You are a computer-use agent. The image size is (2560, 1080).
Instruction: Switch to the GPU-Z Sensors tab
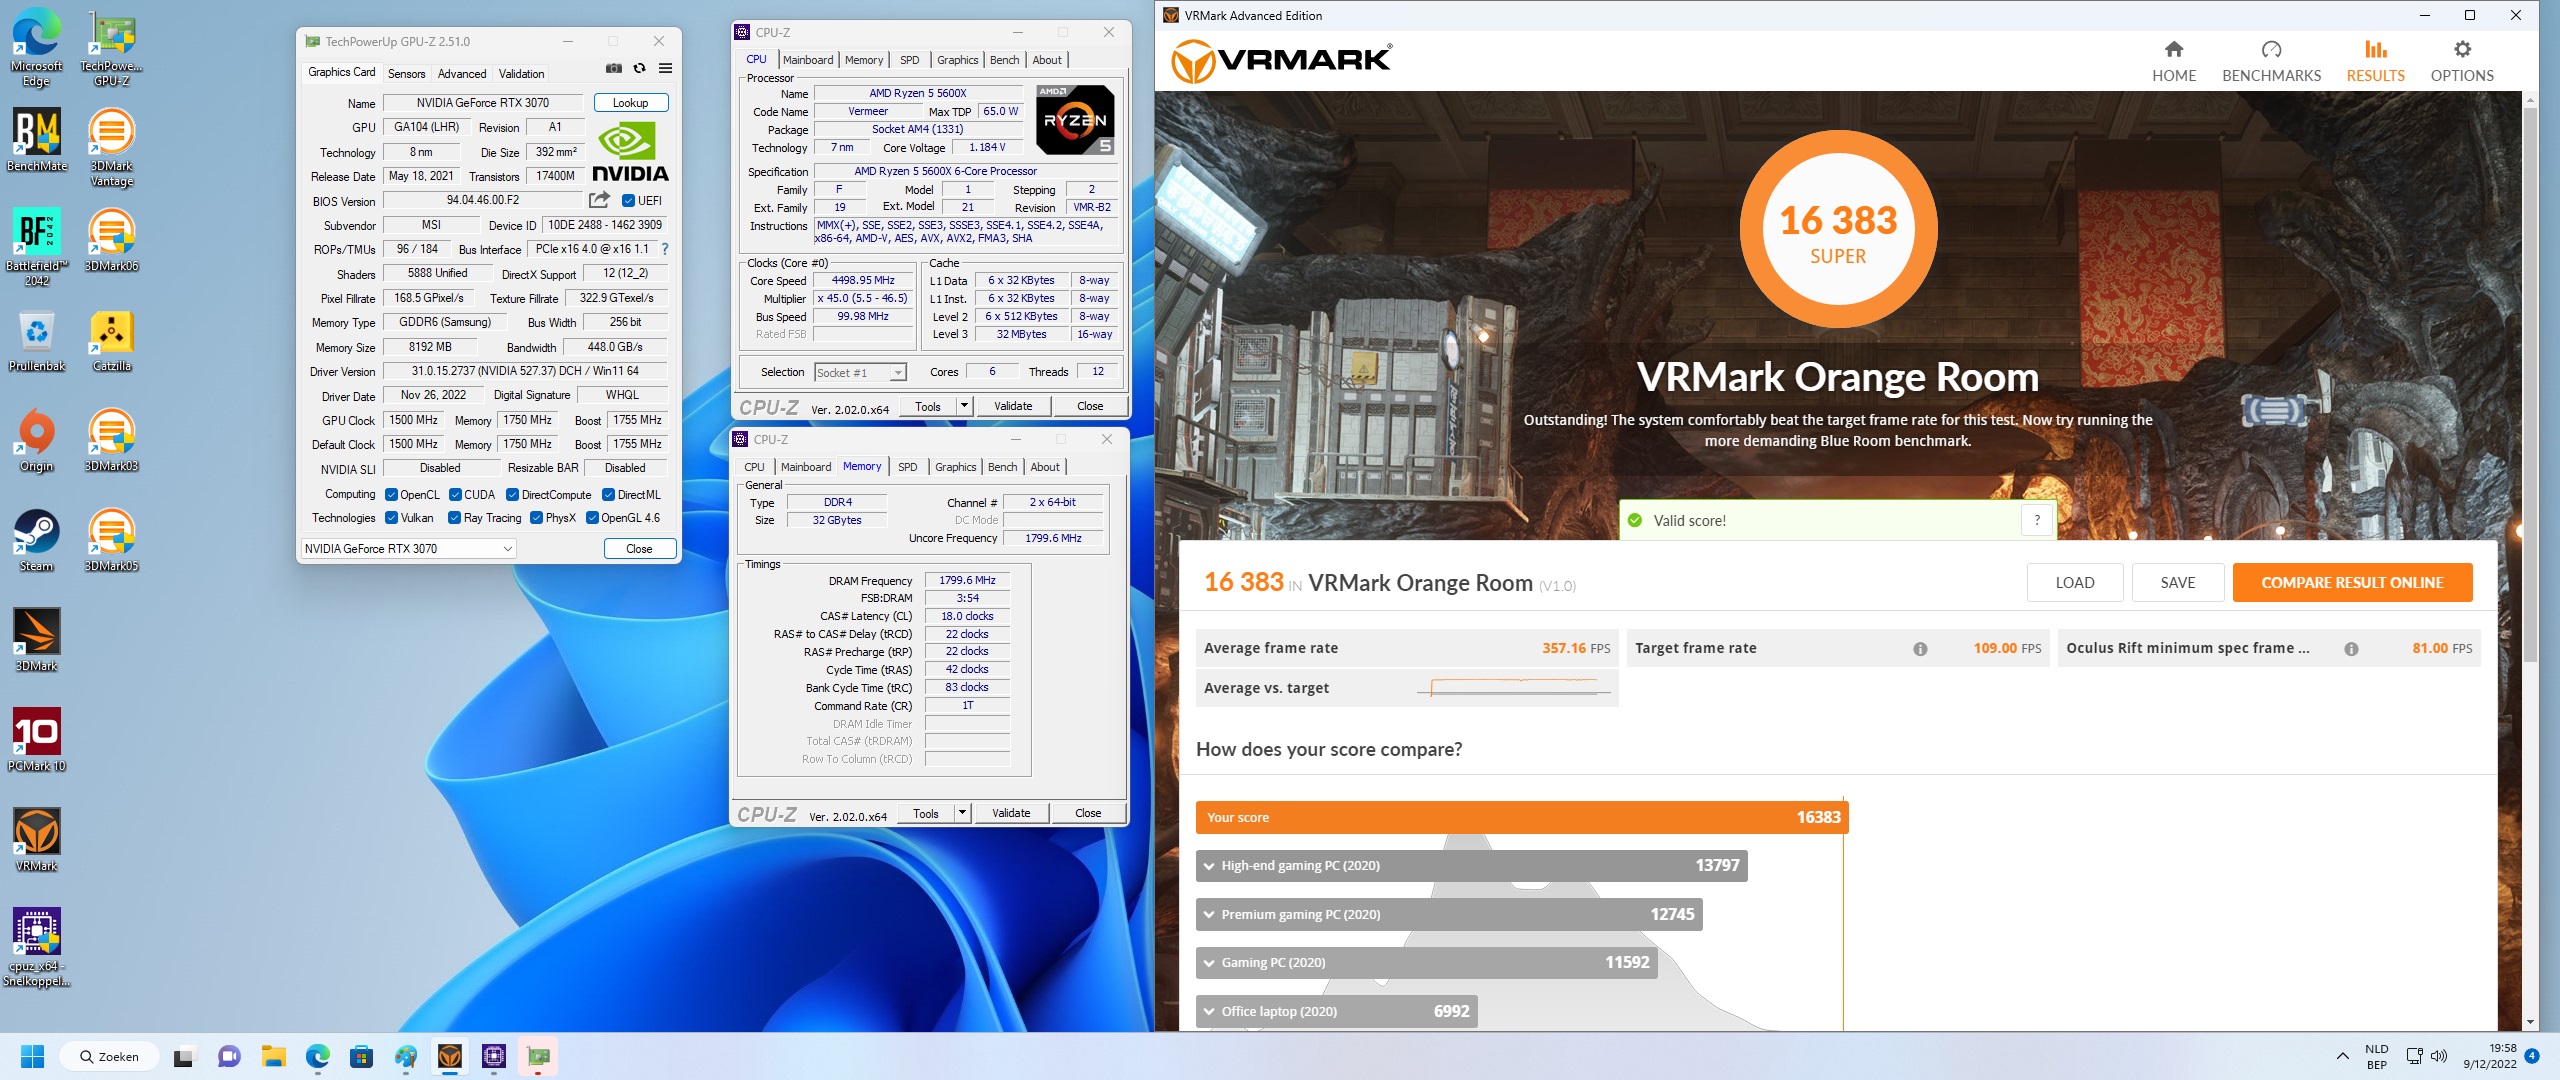pos(406,74)
